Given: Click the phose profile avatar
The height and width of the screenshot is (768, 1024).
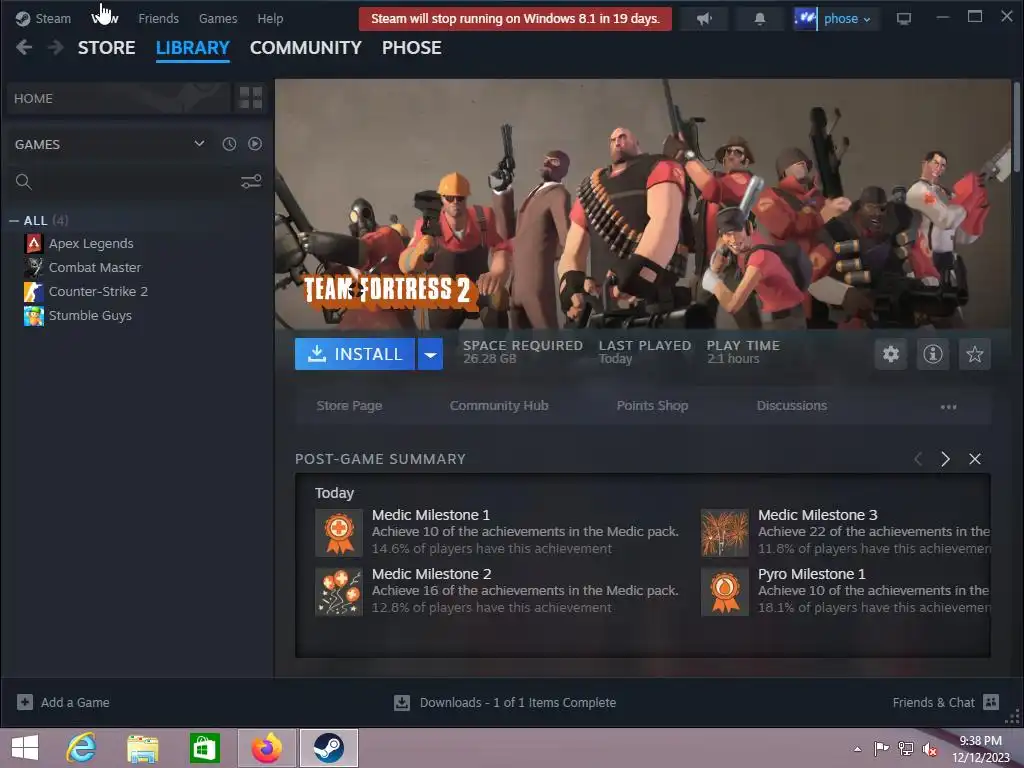Looking at the screenshot, I should coord(805,18).
